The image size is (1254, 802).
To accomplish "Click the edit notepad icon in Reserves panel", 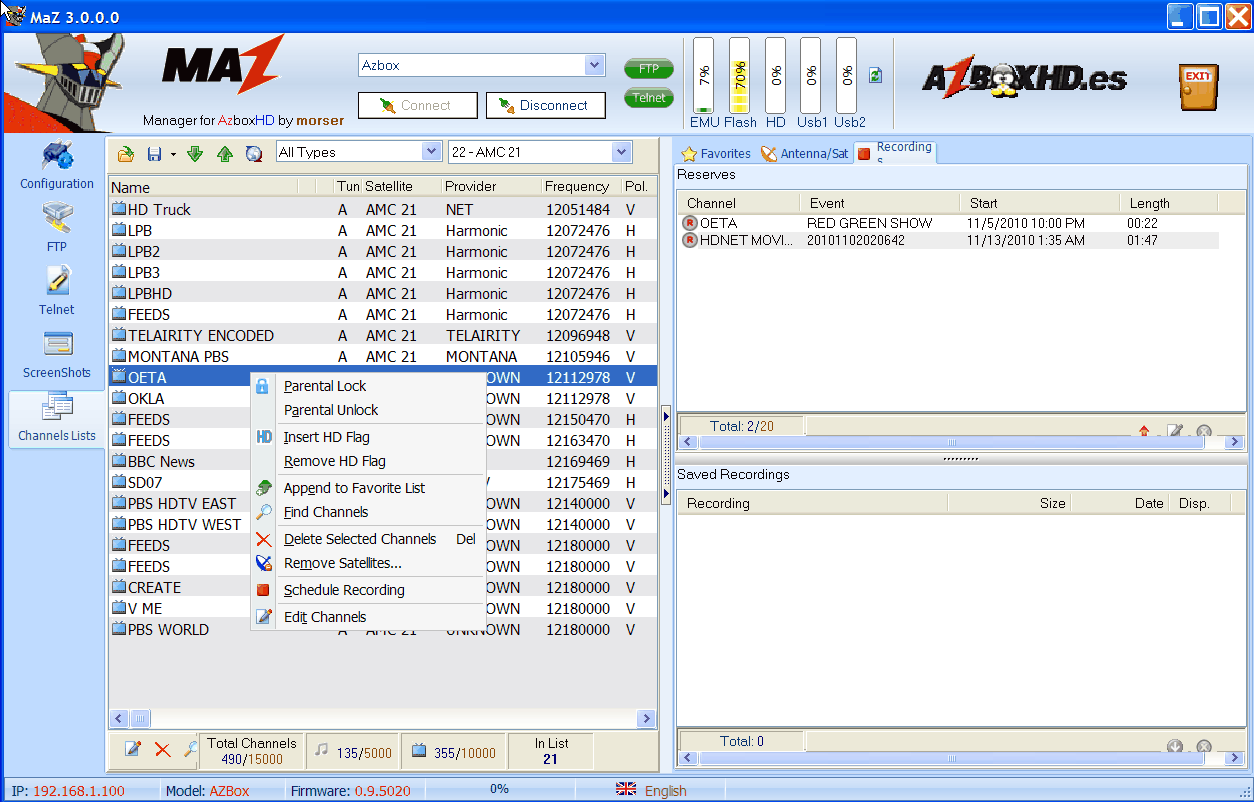I will pos(1175,432).
